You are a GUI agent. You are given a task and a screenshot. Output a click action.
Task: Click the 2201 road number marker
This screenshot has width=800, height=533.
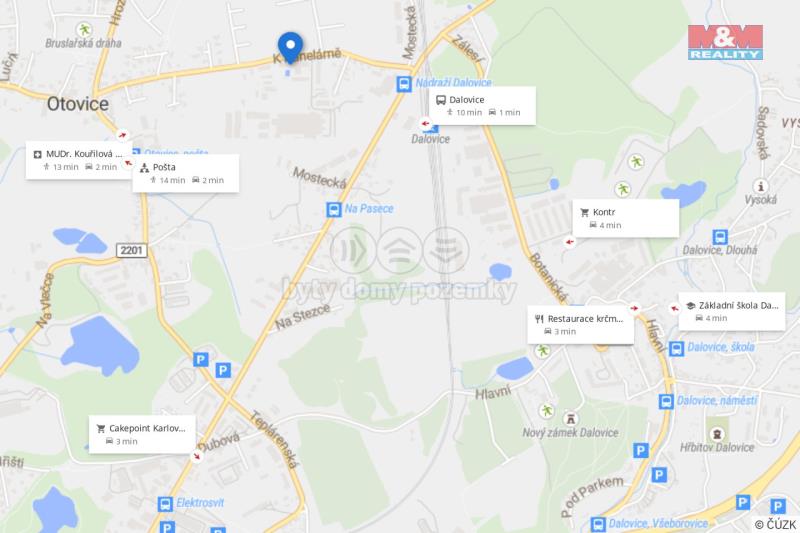pyautogui.click(x=132, y=250)
